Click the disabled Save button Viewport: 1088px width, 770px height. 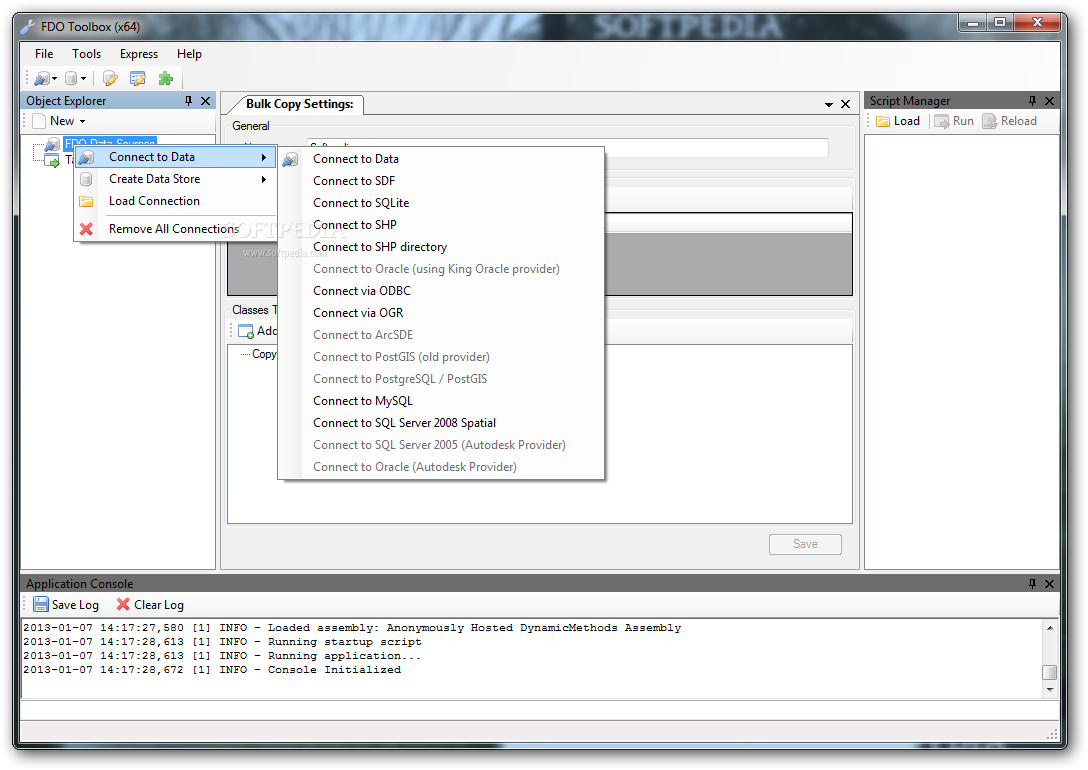point(805,545)
